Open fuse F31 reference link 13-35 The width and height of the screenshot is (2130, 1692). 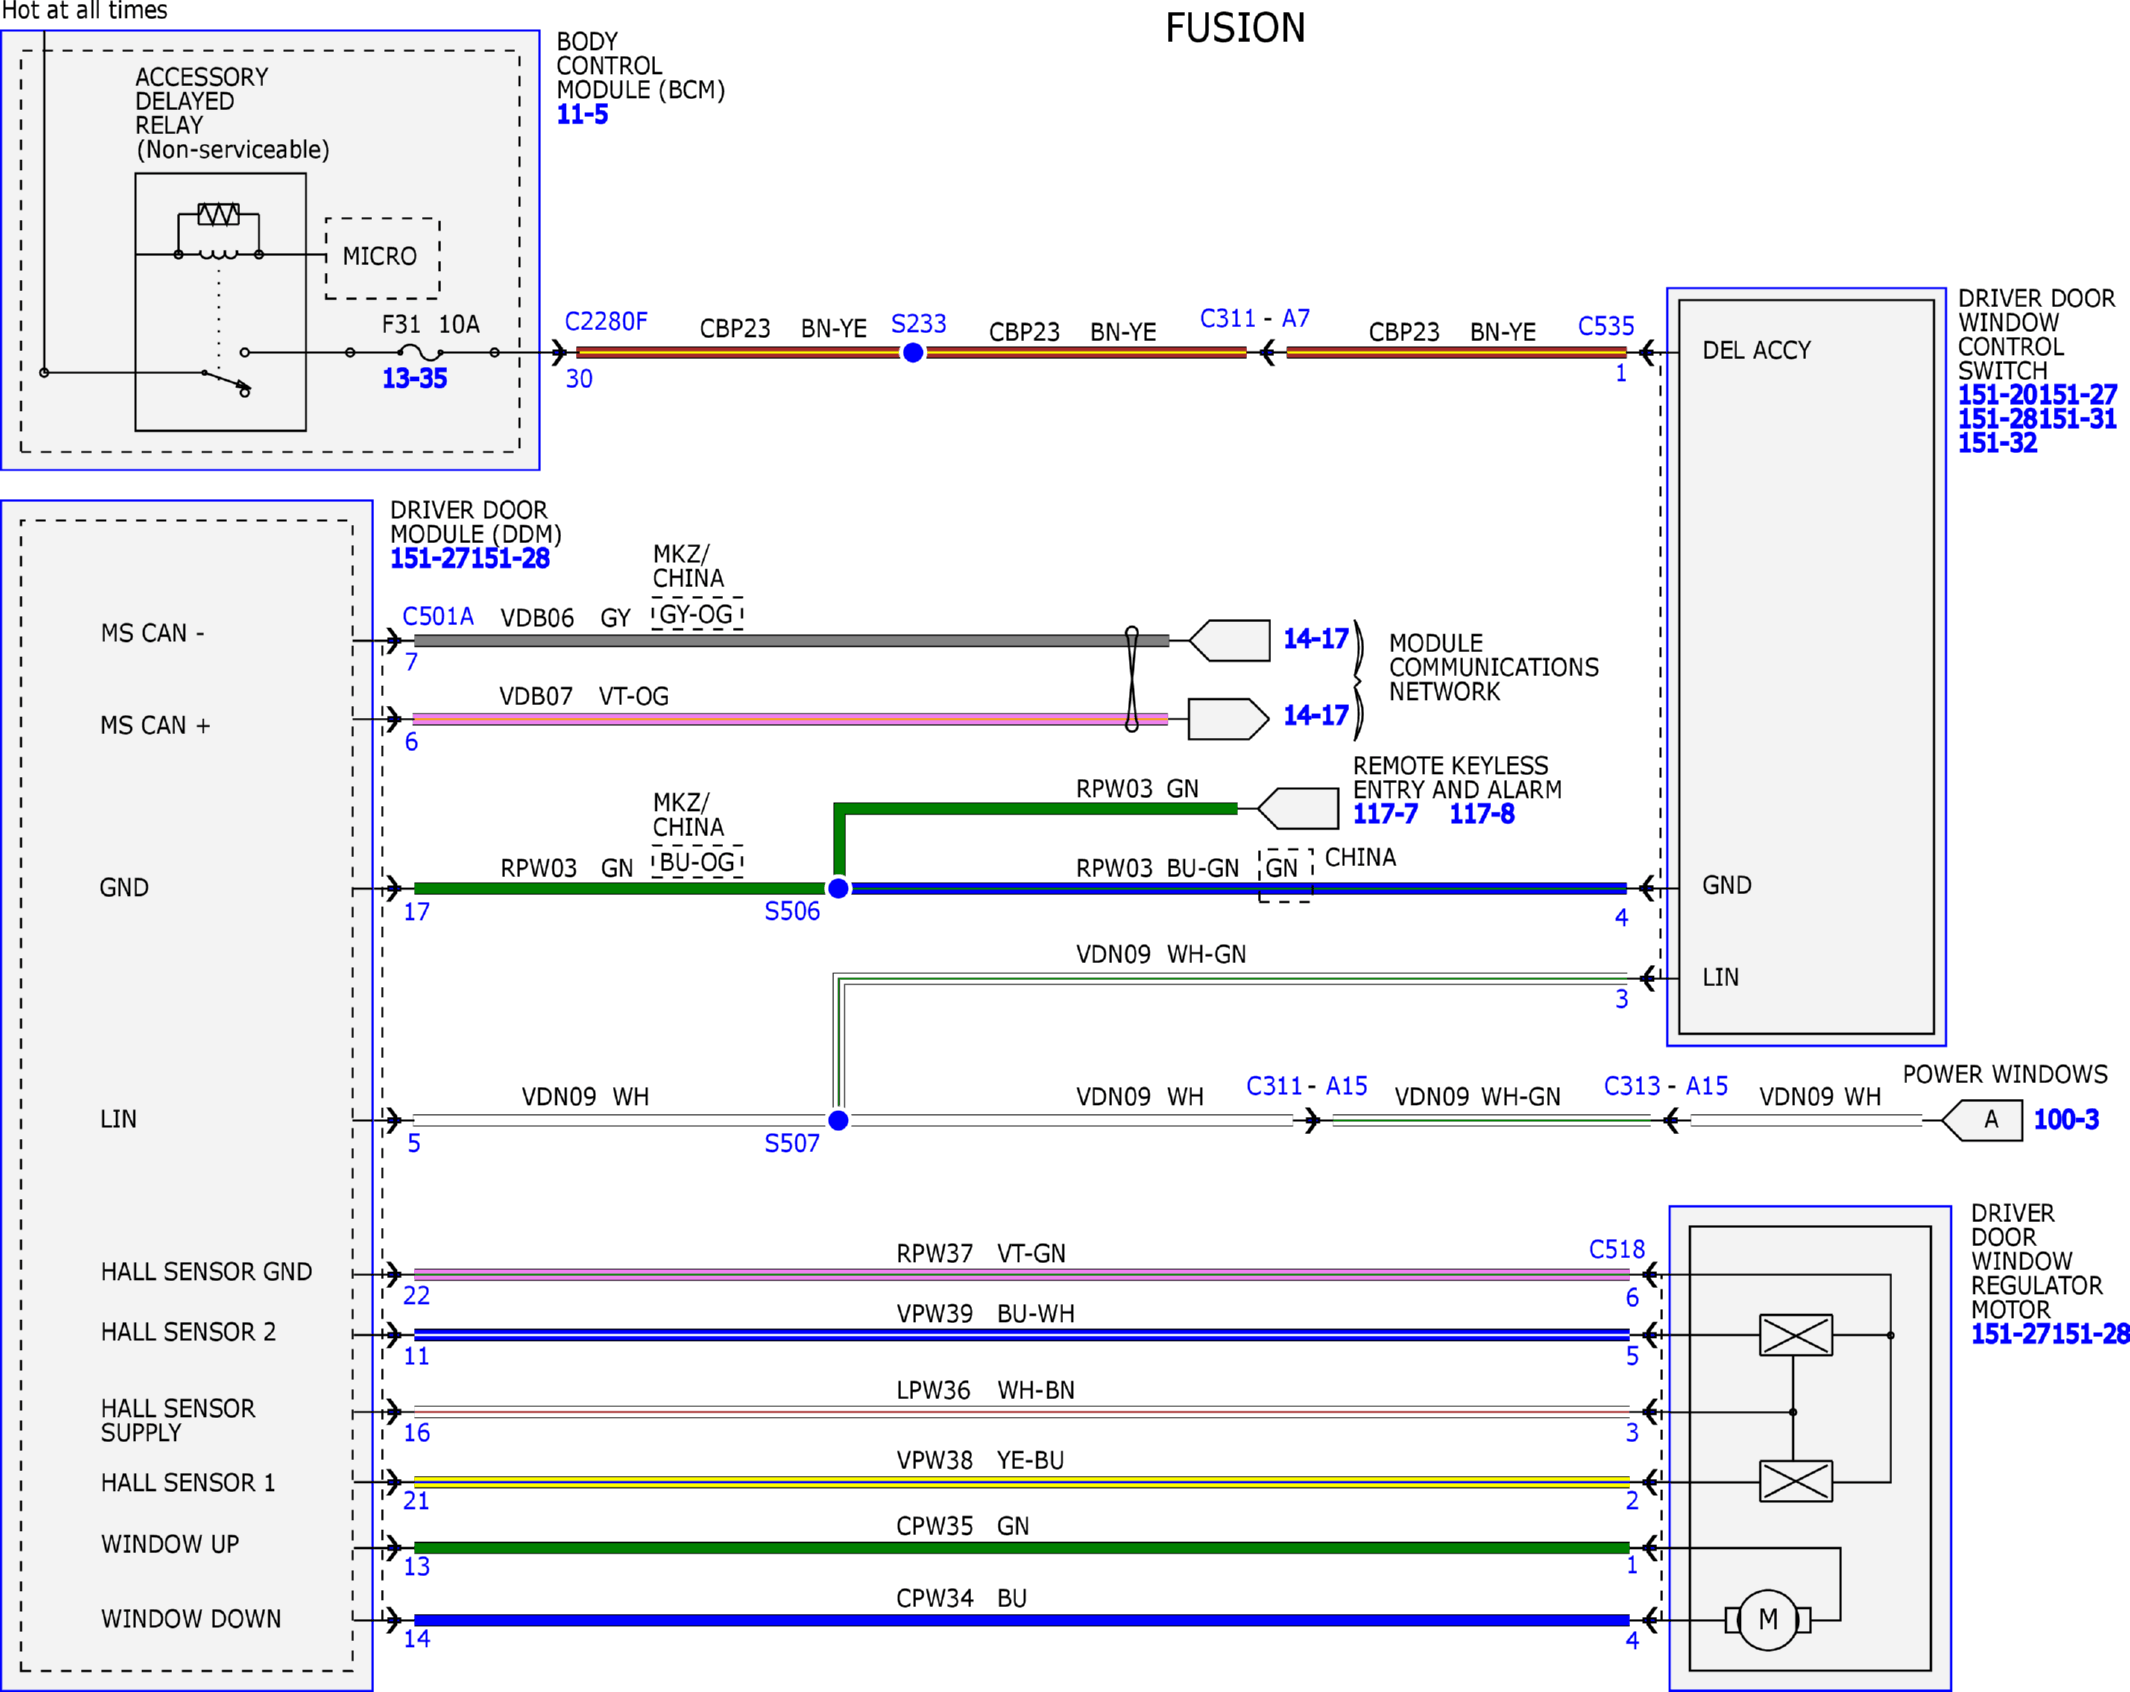(x=414, y=379)
